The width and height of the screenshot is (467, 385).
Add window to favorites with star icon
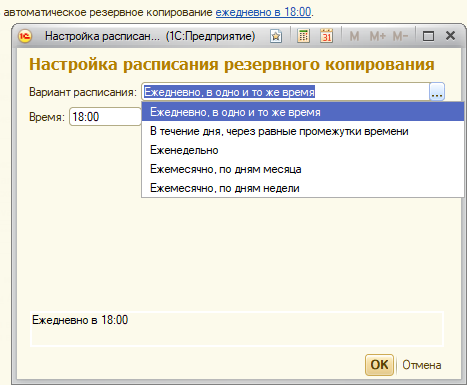[276, 36]
